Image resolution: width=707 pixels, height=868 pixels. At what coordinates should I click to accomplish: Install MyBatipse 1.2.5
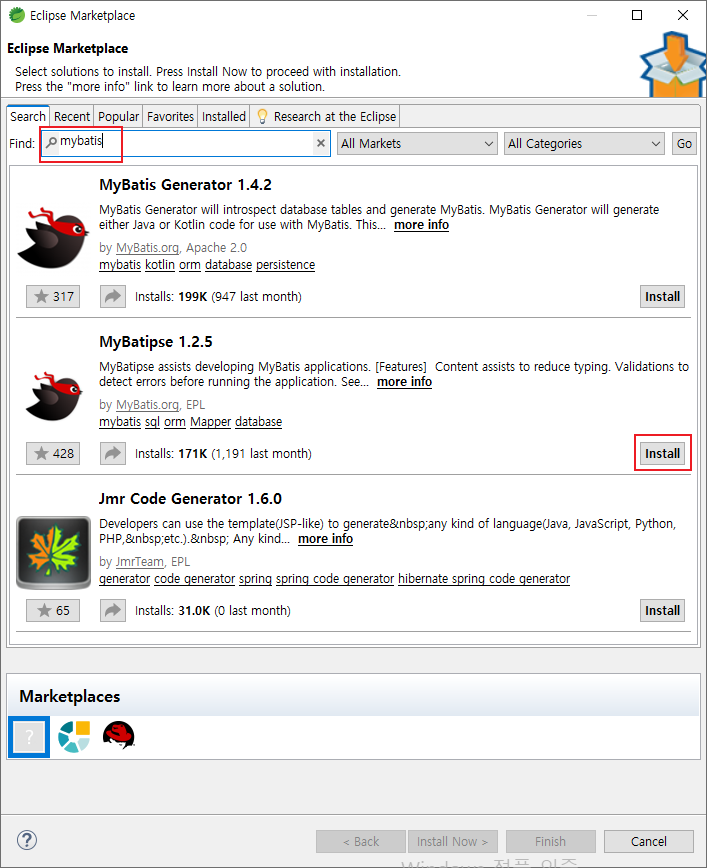coord(662,454)
